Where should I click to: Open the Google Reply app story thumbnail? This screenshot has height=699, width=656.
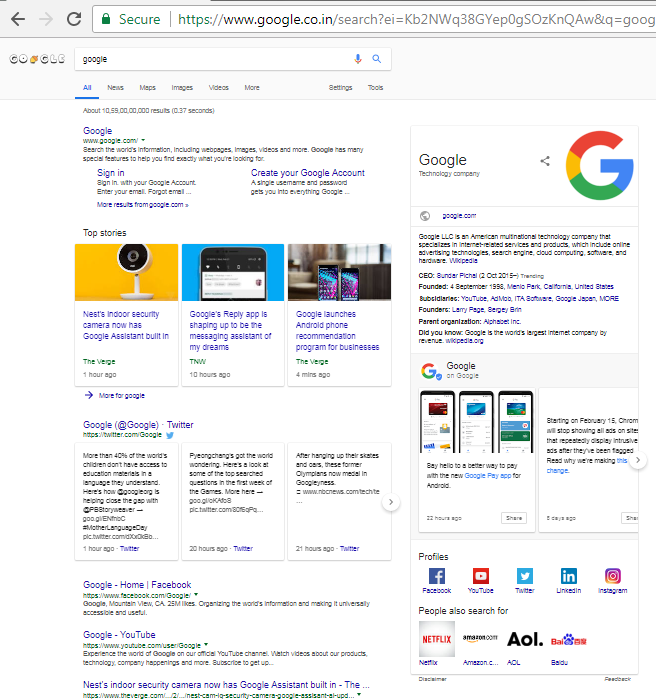click(x=233, y=272)
